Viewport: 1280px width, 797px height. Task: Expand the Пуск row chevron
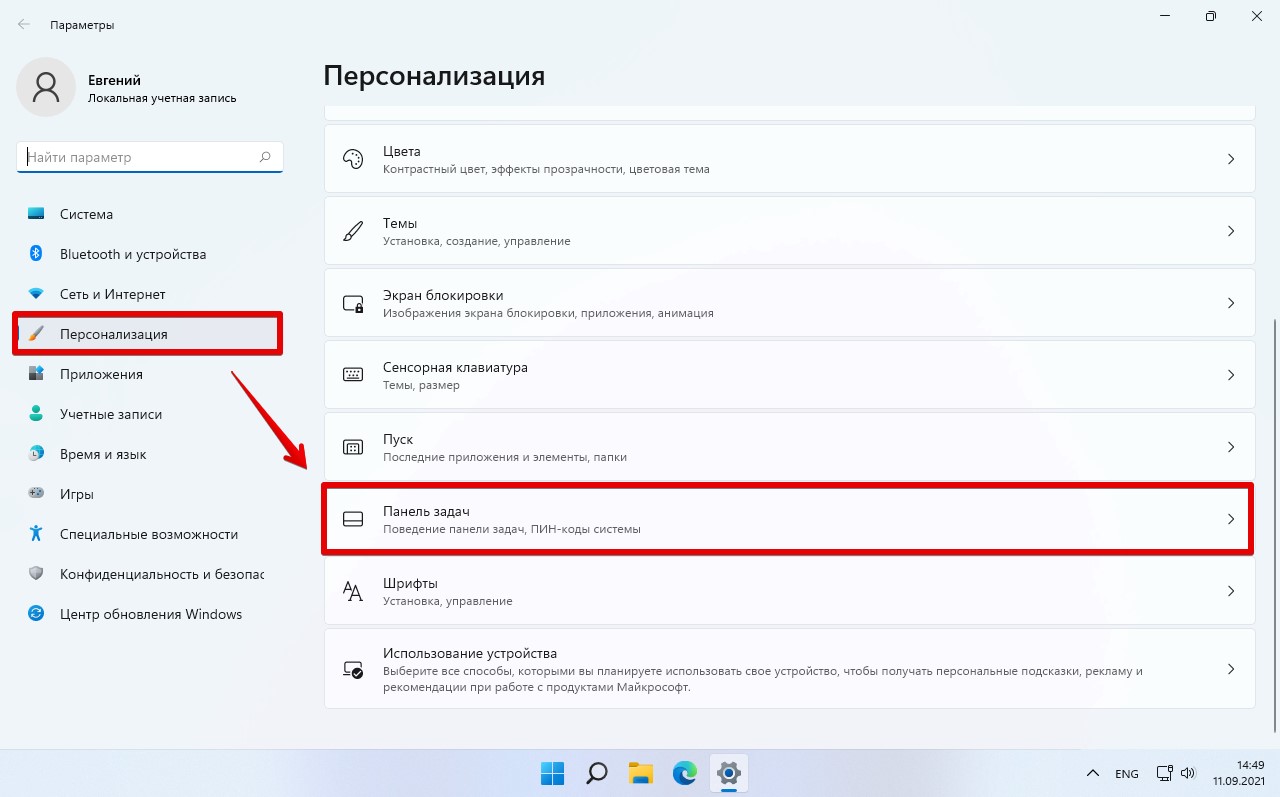(x=1231, y=447)
